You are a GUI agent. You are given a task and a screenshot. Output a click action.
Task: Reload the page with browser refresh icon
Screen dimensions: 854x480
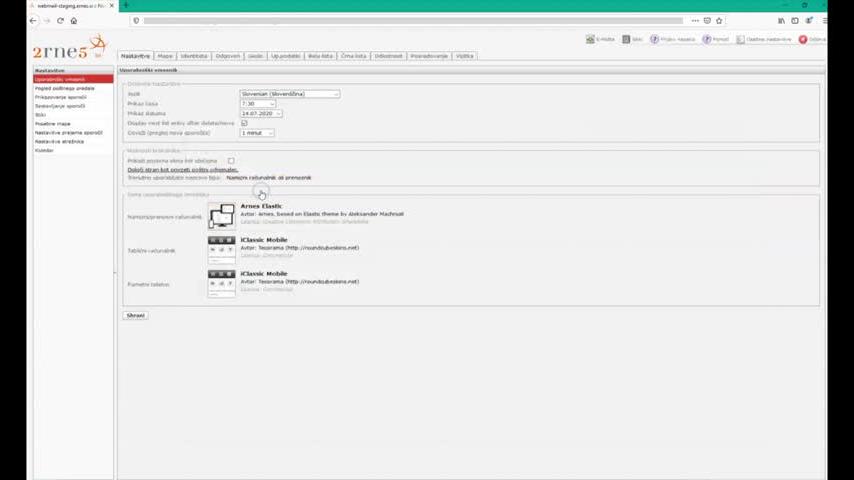60,20
